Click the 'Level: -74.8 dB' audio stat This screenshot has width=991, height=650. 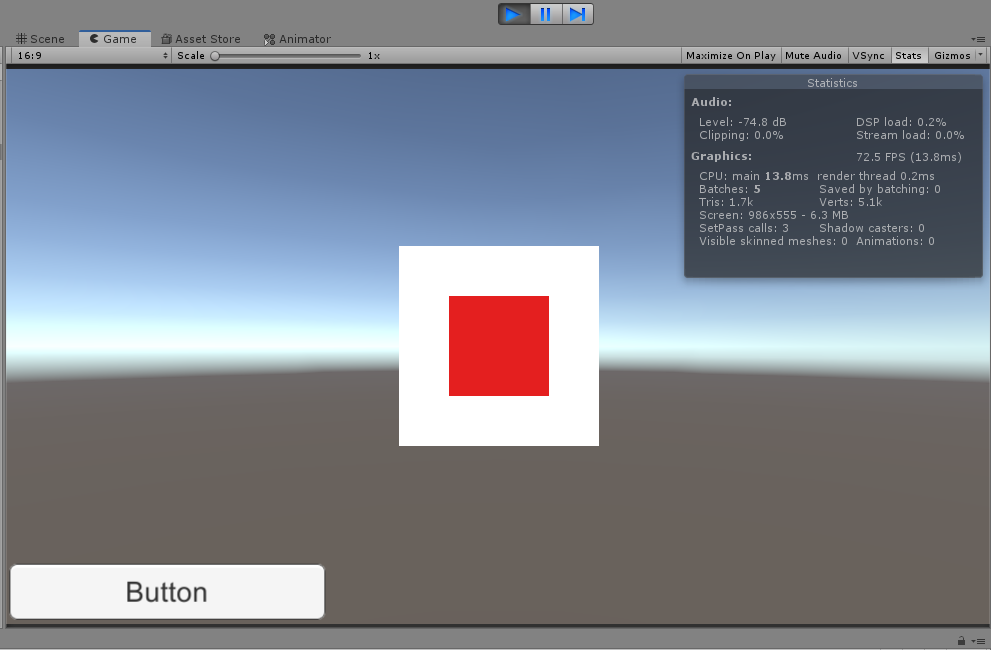[743, 122]
